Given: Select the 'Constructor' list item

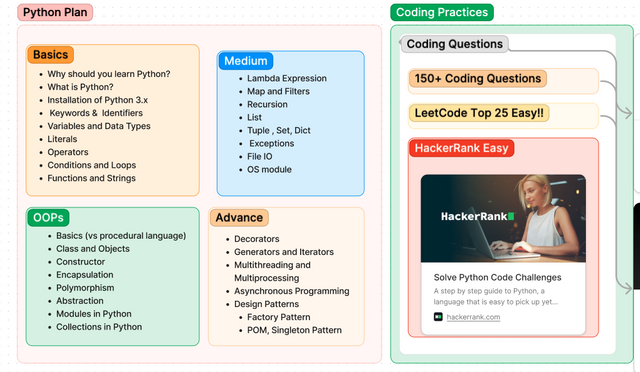Looking at the screenshot, I should tap(80, 262).
